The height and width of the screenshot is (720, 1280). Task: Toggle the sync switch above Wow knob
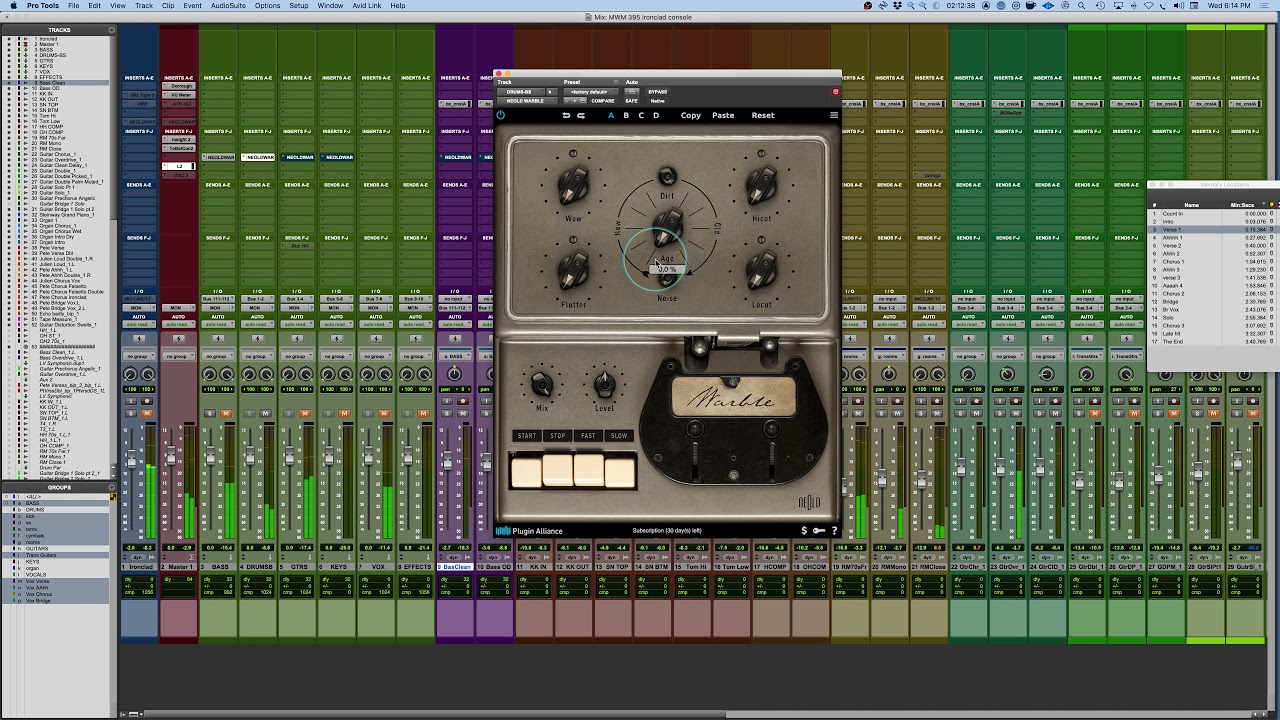(573, 154)
